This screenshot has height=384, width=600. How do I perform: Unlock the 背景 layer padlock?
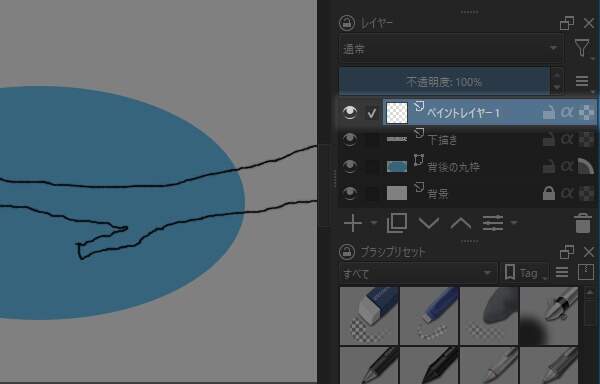point(549,193)
